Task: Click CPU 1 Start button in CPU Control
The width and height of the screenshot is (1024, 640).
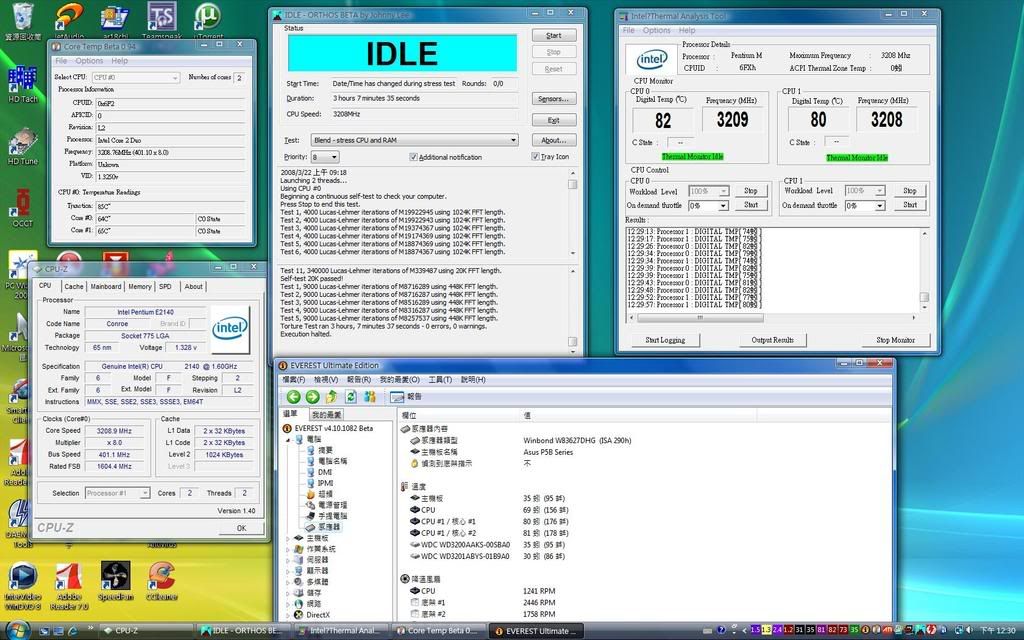Action: tap(910, 205)
